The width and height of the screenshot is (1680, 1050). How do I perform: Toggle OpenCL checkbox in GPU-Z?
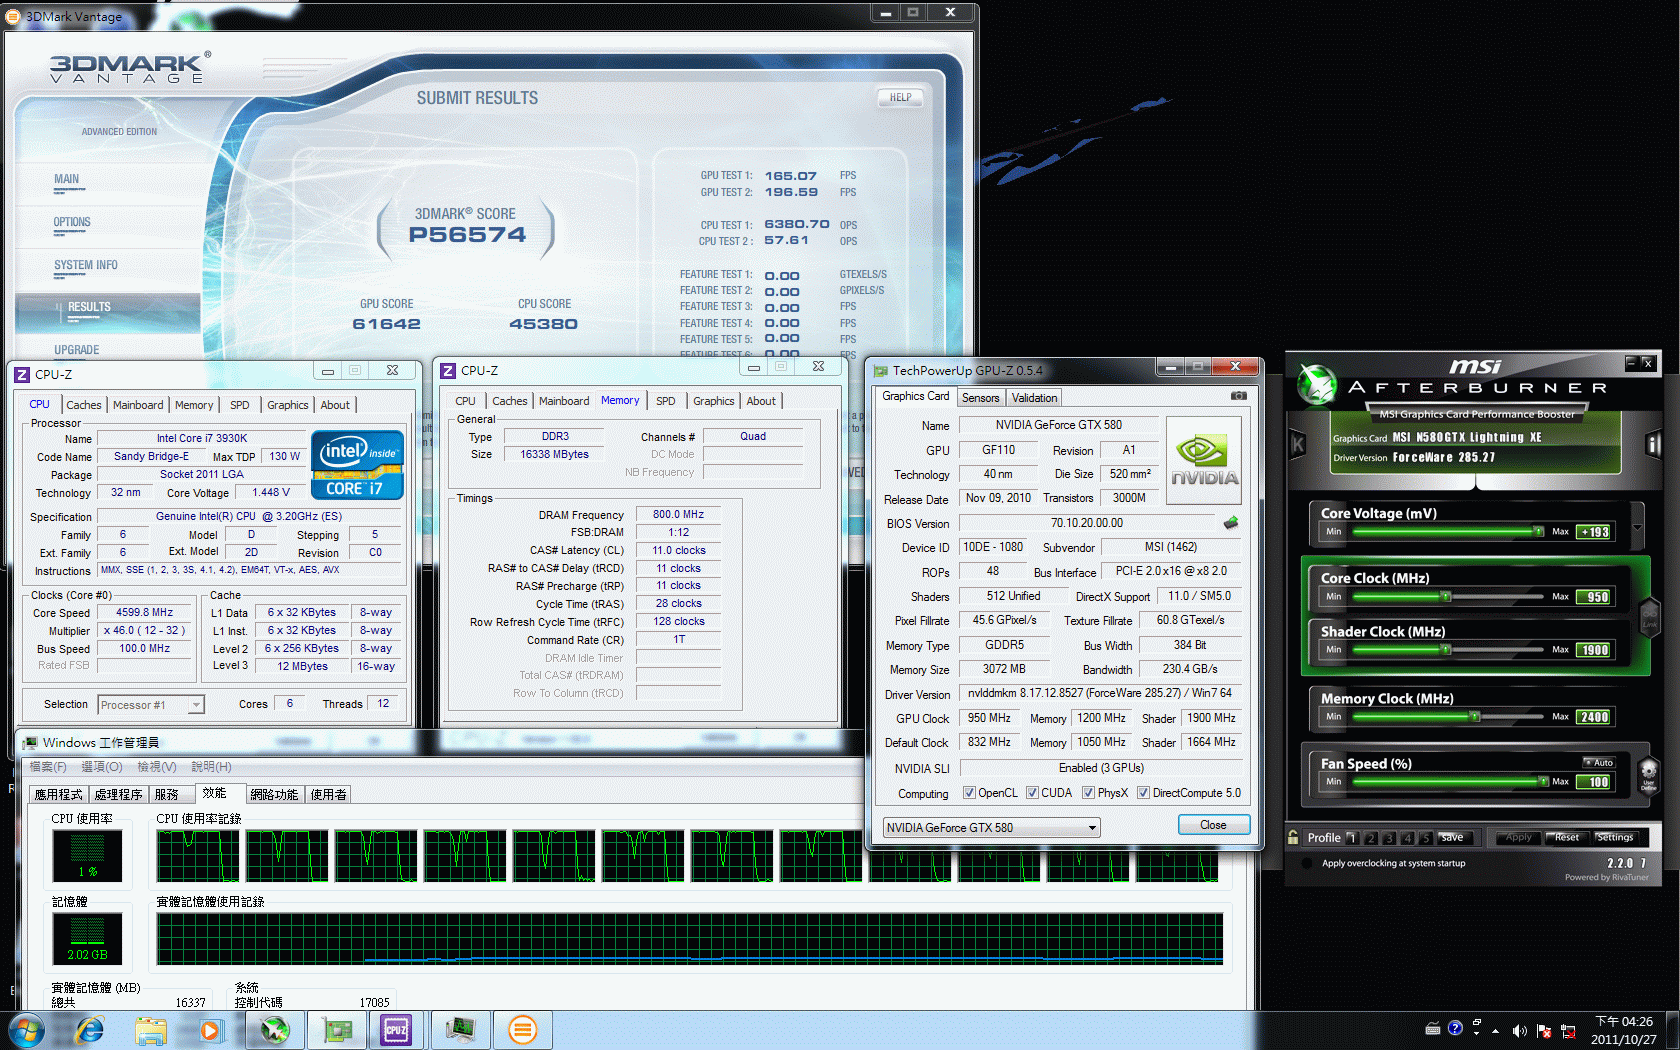[x=969, y=793]
